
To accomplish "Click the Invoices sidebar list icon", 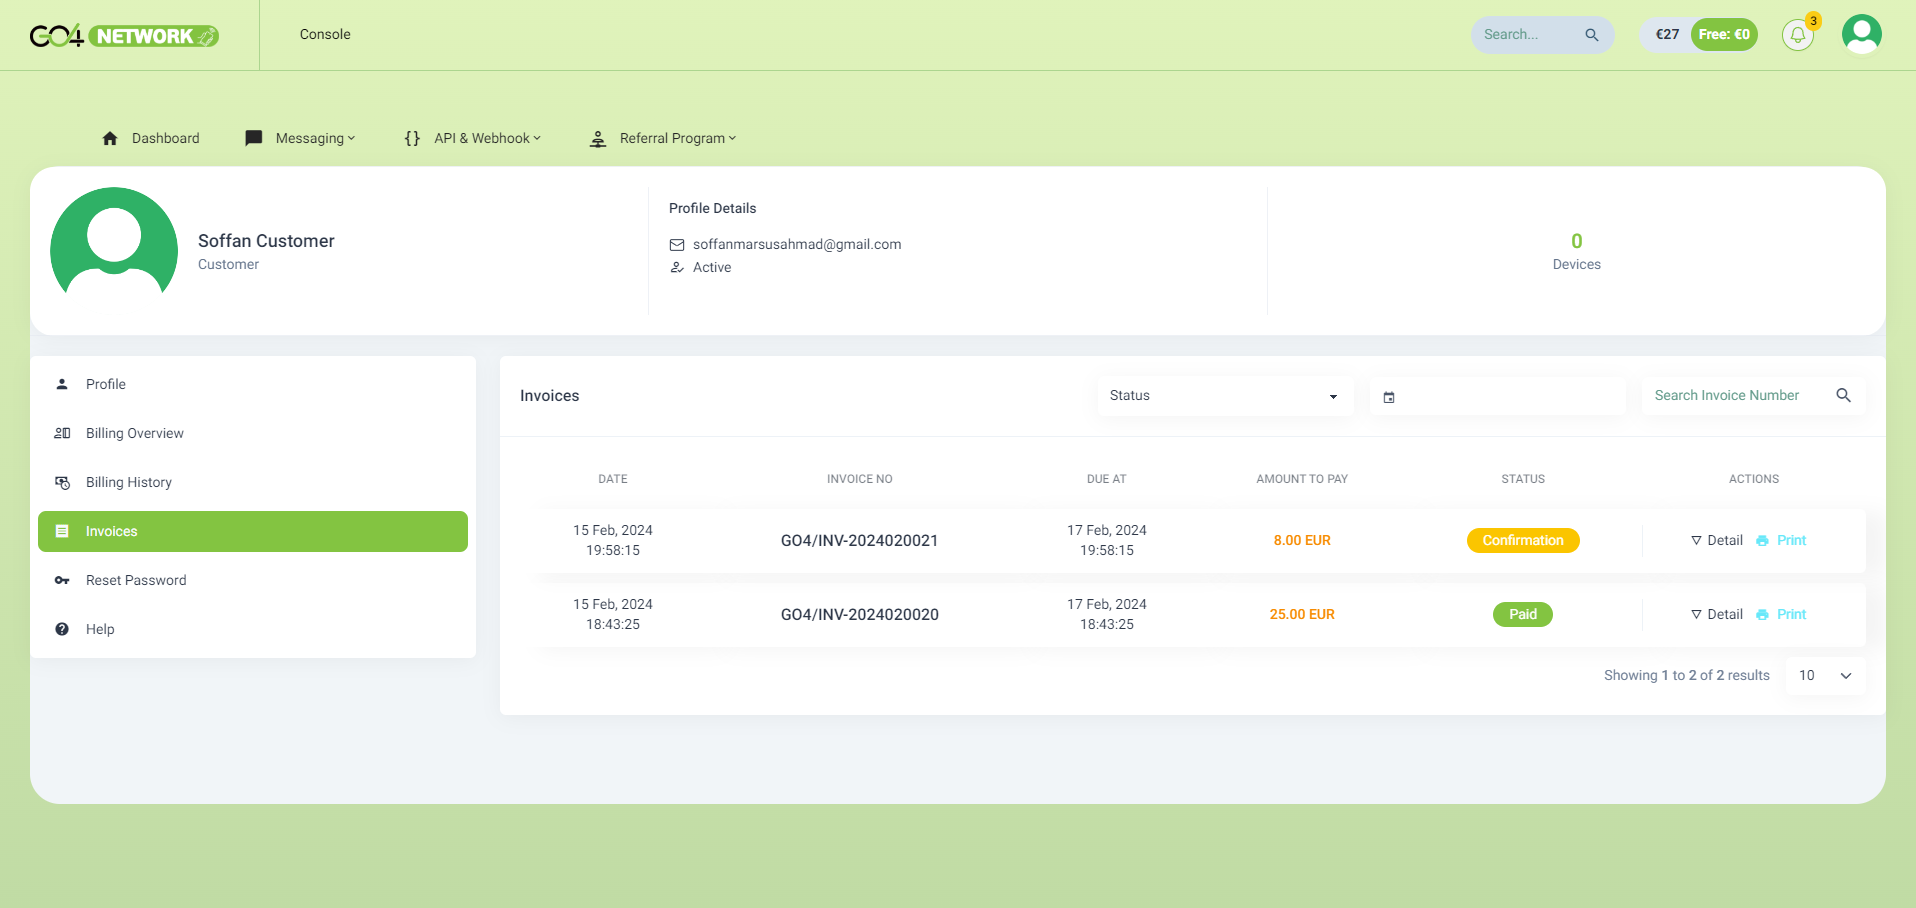I will (x=62, y=531).
